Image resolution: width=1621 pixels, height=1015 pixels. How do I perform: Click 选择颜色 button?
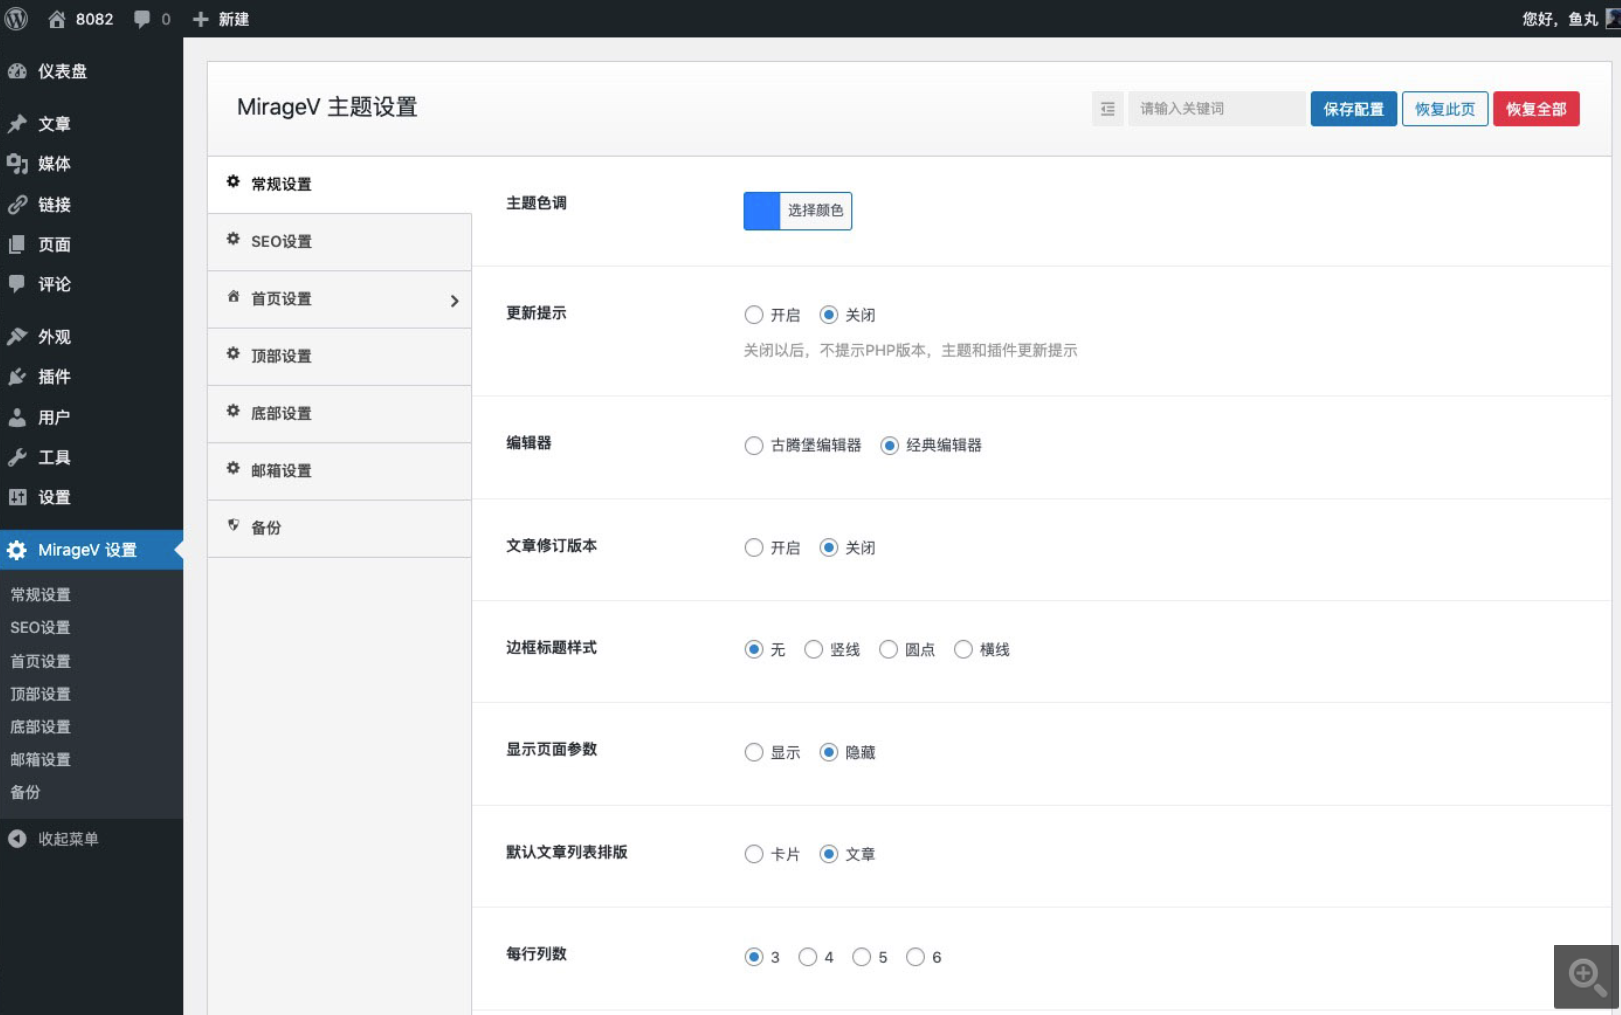[x=815, y=211]
